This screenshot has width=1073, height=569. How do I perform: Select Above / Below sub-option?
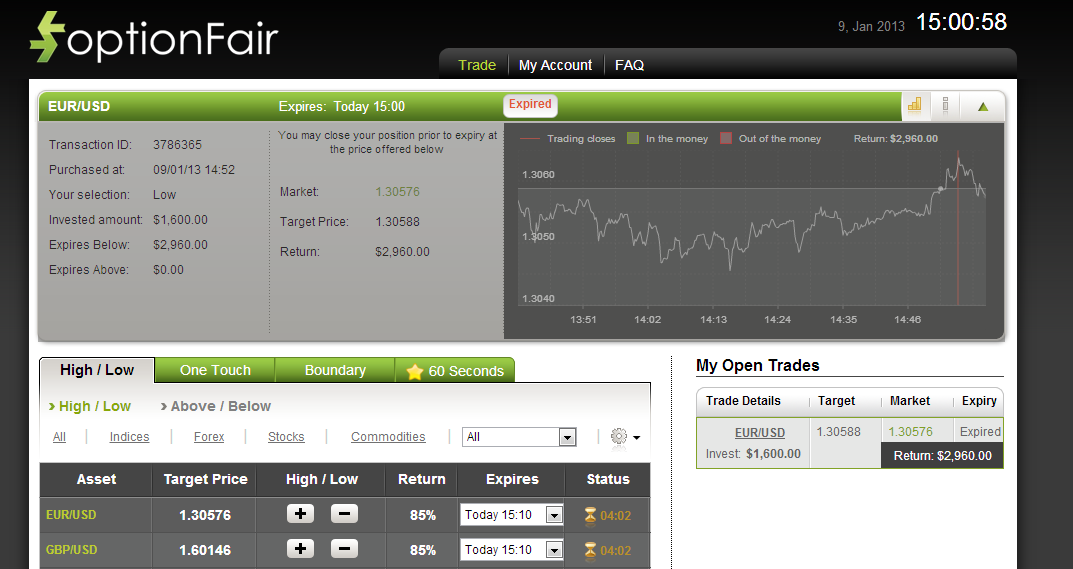point(216,406)
